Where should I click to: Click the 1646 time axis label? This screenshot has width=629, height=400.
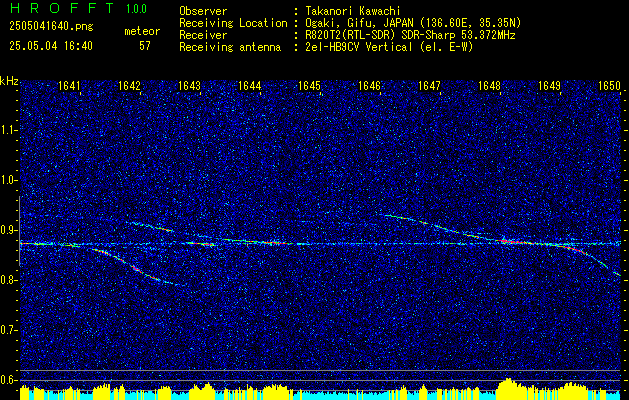click(369, 86)
